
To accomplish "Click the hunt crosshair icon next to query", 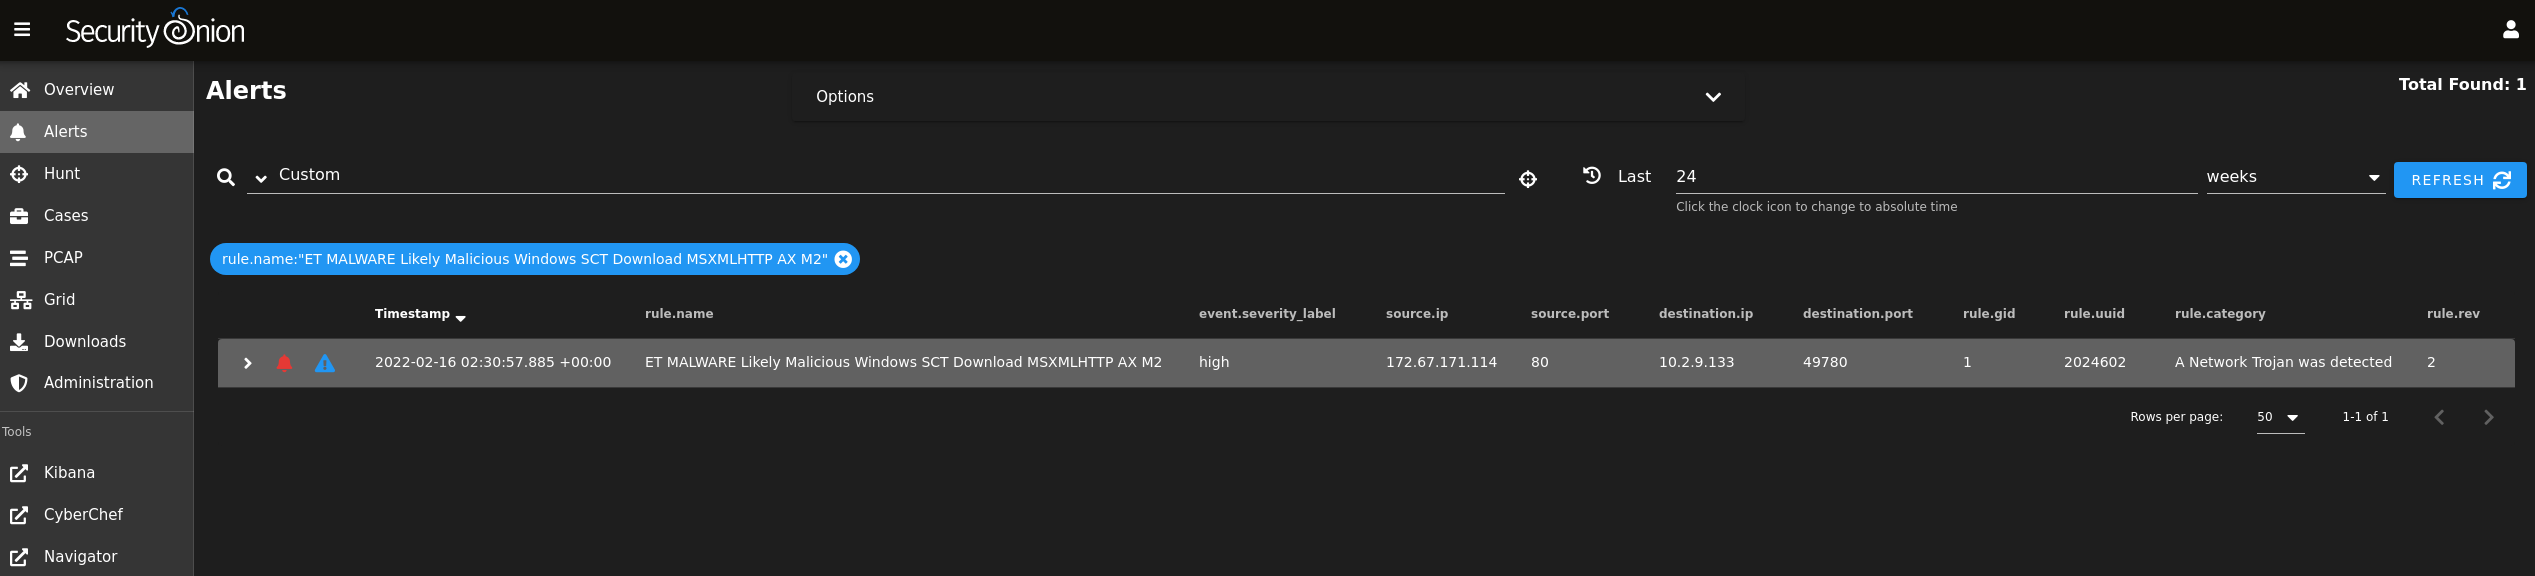I will click(x=1528, y=179).
